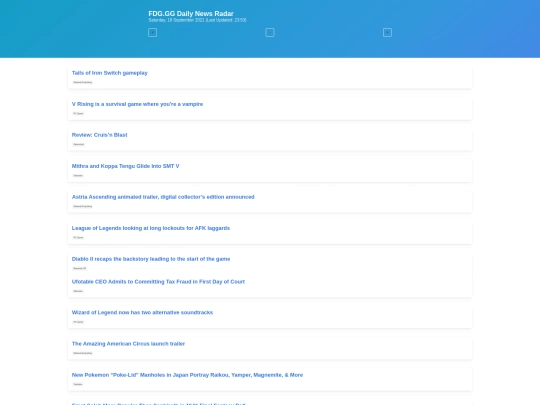540x405 pixels.
Task: Click the middle square icon button in header
Action: click(270, 32)
